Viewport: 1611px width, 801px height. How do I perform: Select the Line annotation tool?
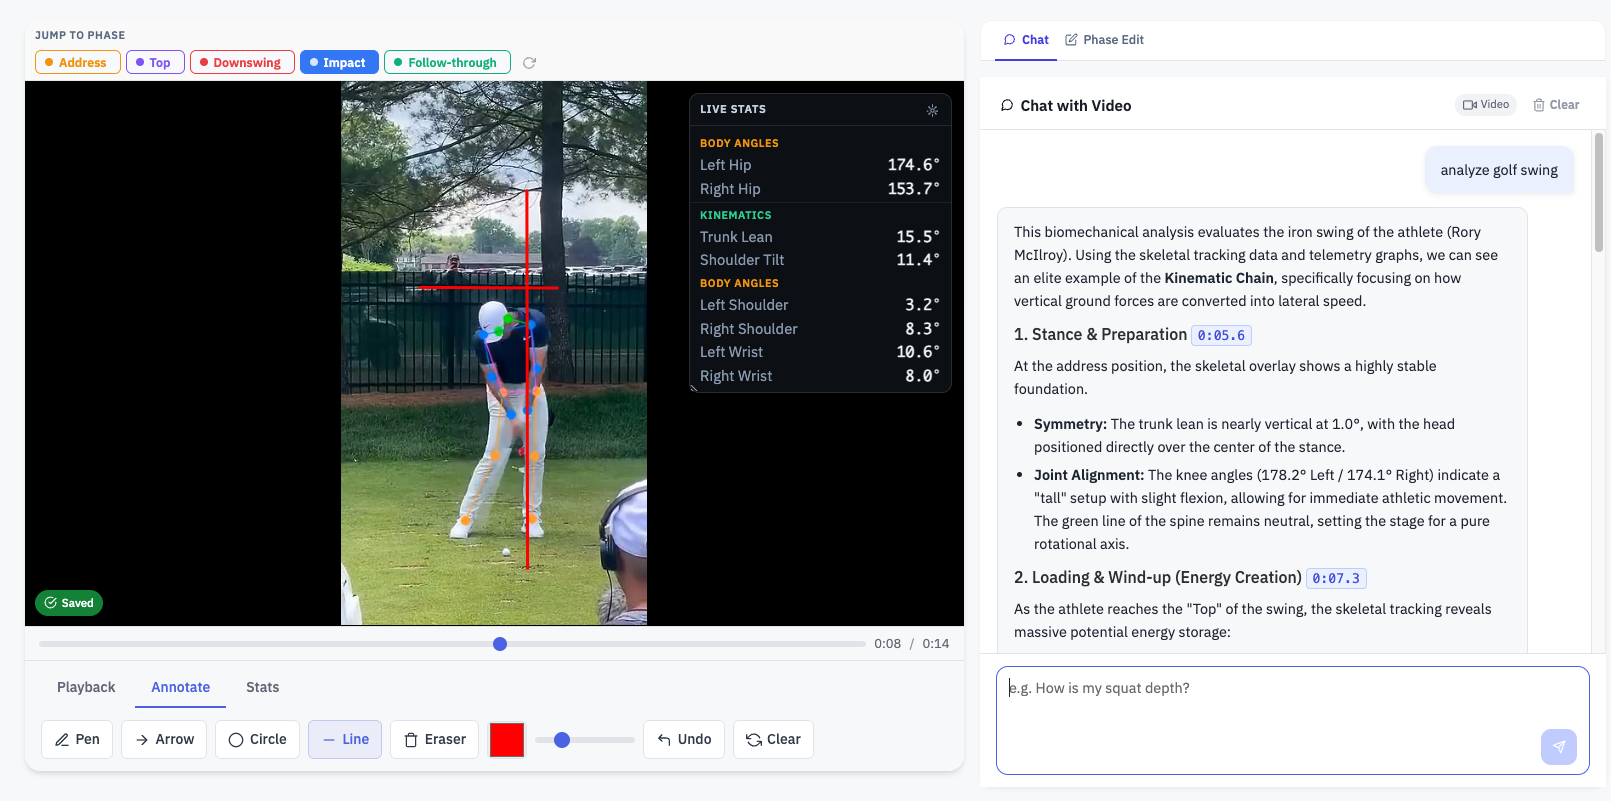click(345, 739)
